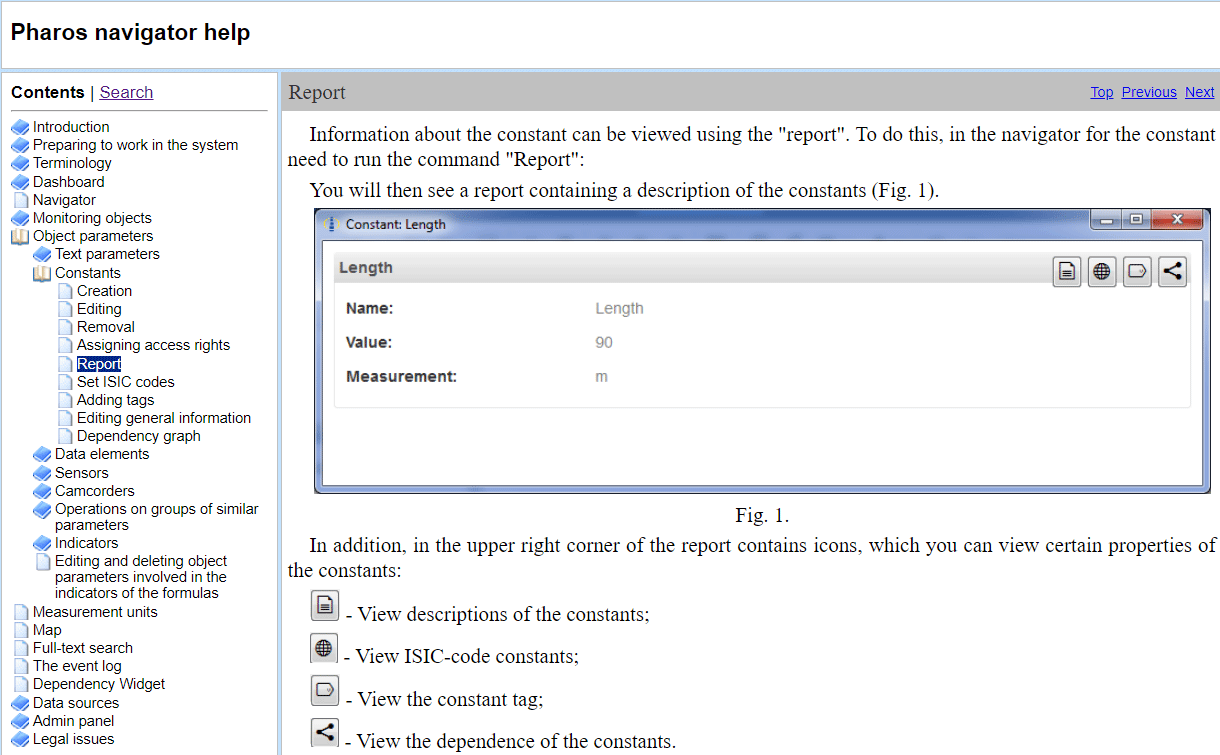Click the tag icon in the Length report header
The width and height of the screenshot is (1220, 755).
pos(1137,271)
